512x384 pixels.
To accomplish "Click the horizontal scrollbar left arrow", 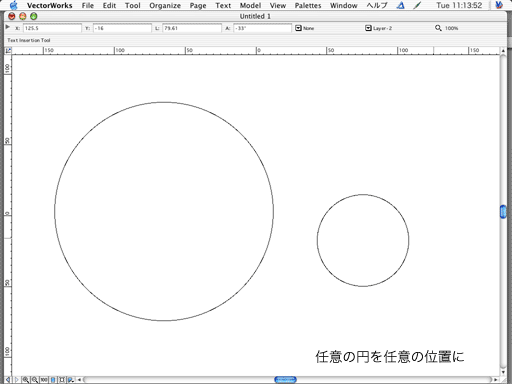I will click(79, 380).
